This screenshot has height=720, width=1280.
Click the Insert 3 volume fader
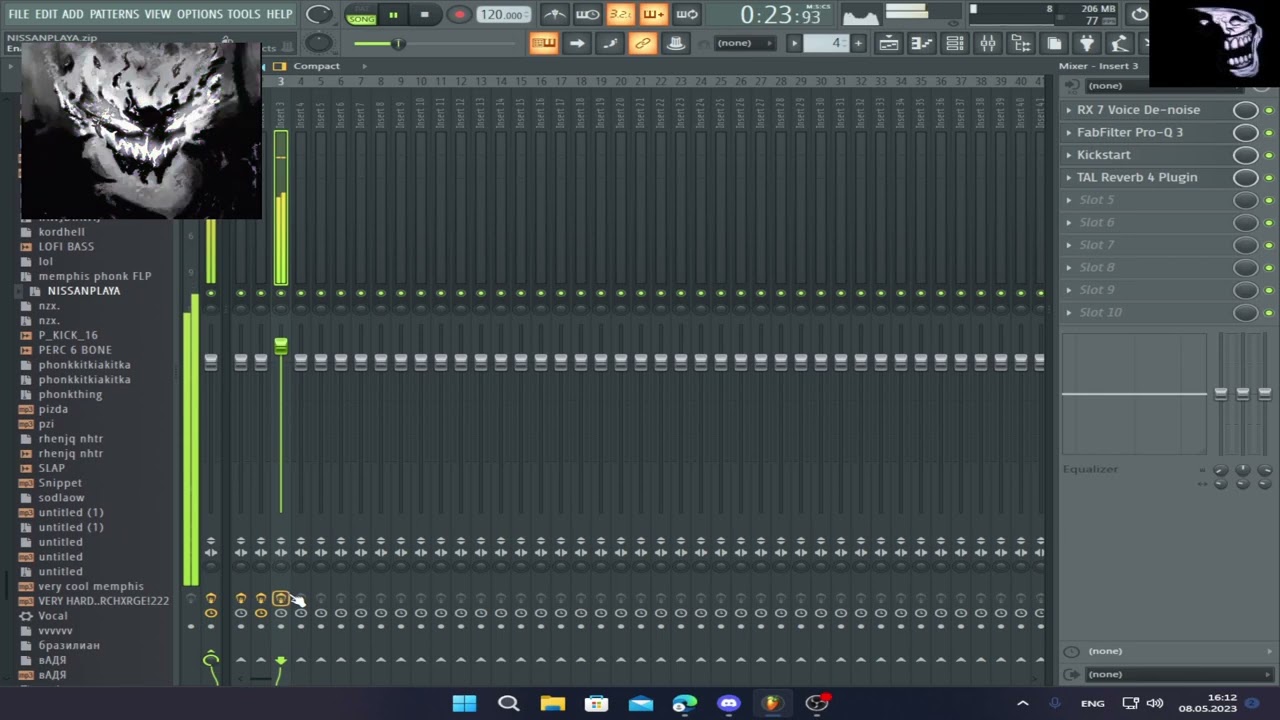281,346
